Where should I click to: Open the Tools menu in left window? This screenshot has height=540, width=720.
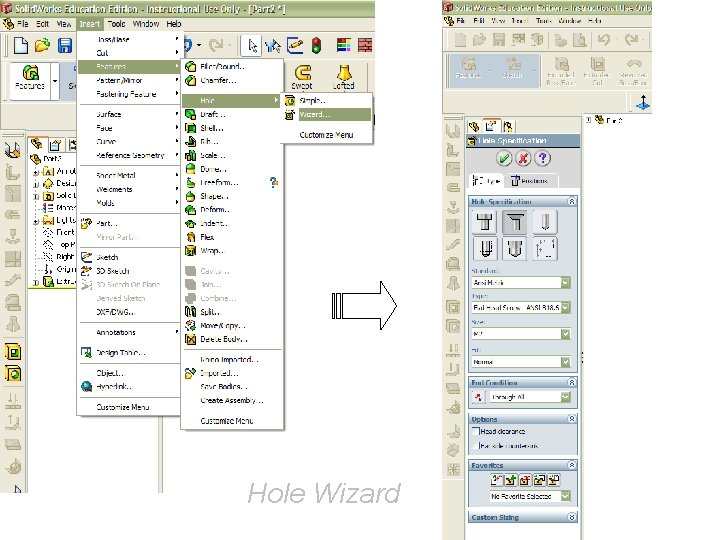[x=116, y=24]
